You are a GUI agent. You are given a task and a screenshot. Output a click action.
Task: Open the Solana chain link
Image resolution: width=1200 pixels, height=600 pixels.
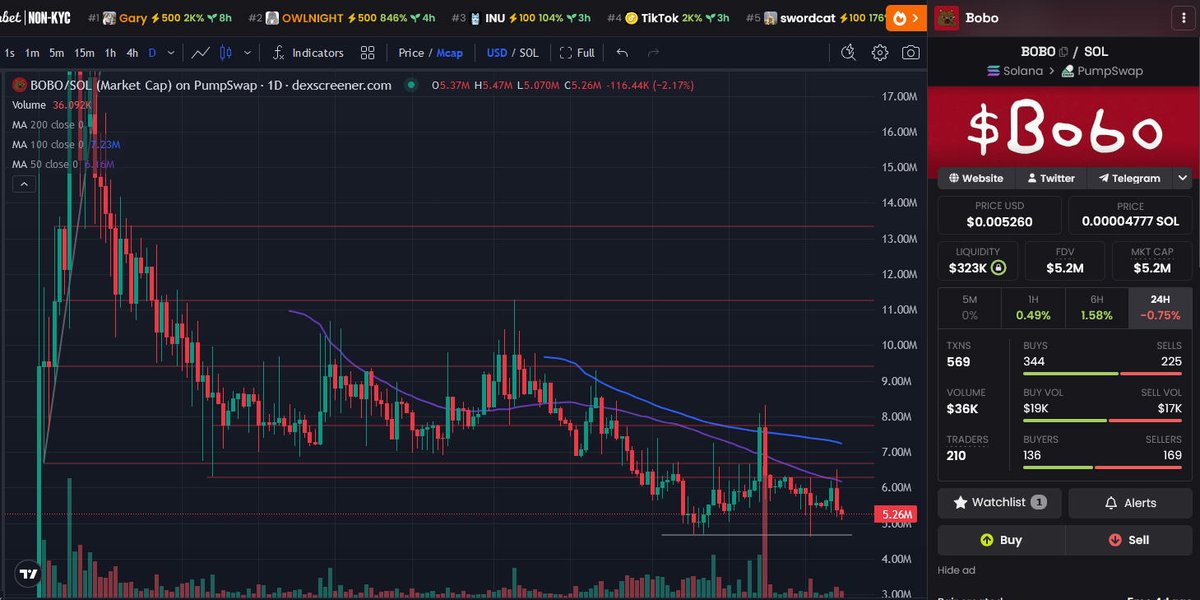(x=1014, y=71)
